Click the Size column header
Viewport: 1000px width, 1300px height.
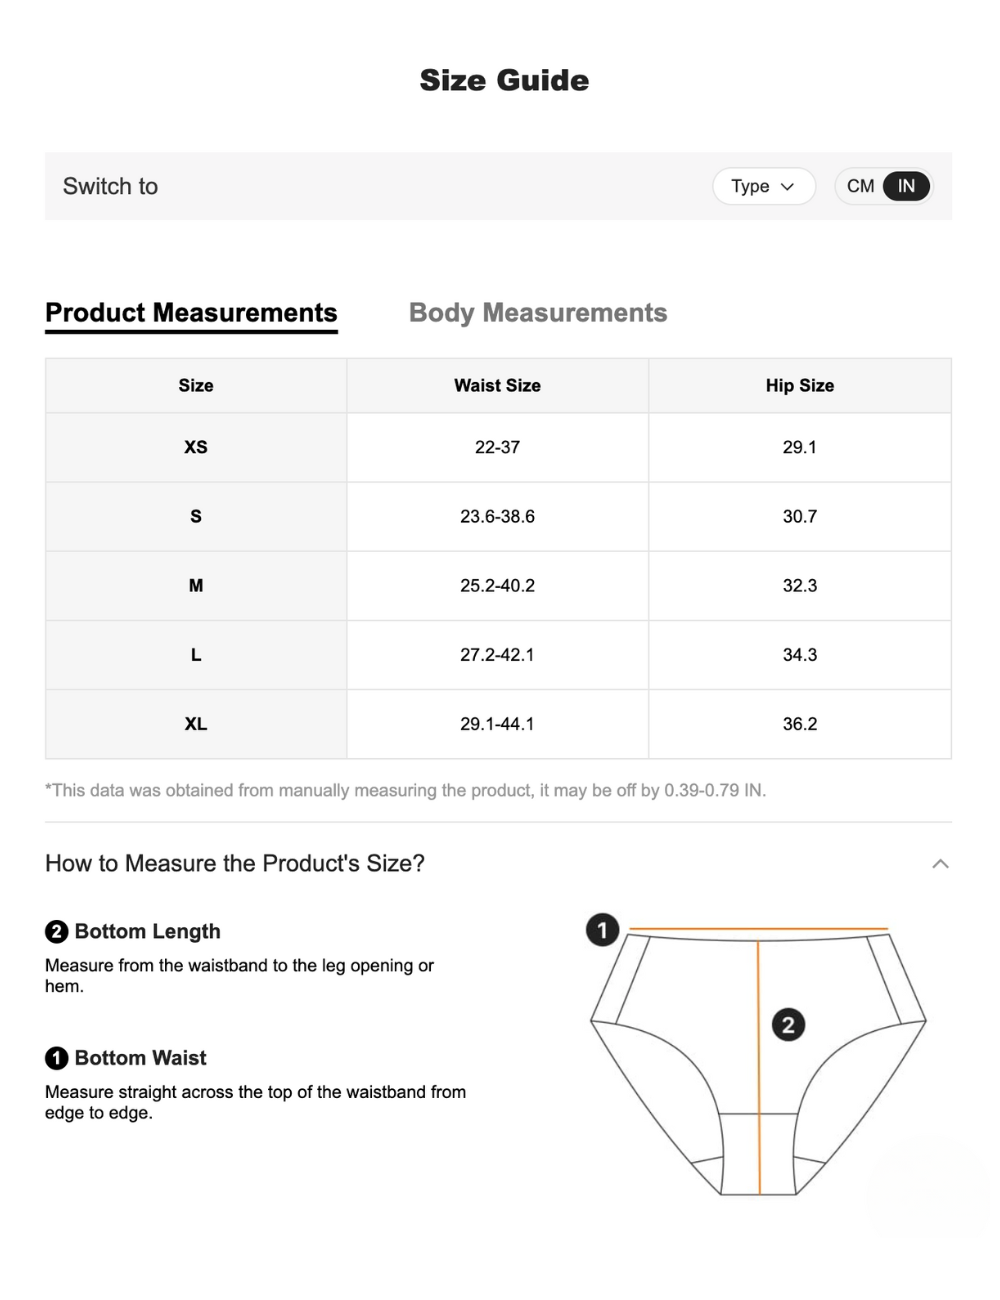(x=196, y=386)
